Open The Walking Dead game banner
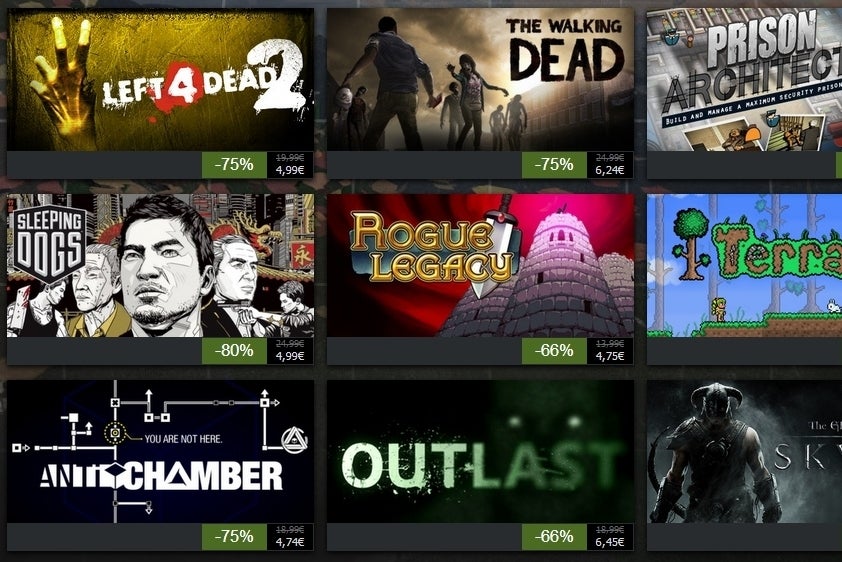The height and width of the screenshot is (562, 842). 480,79
